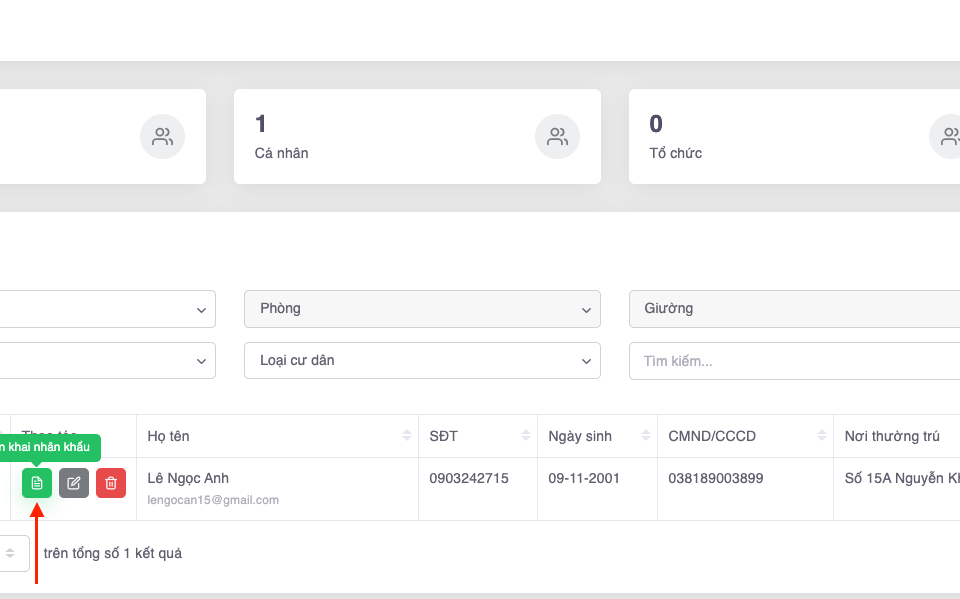Click the red trash delete icon
This screenshot has width=960, height=599.
[x=111, y=483]
